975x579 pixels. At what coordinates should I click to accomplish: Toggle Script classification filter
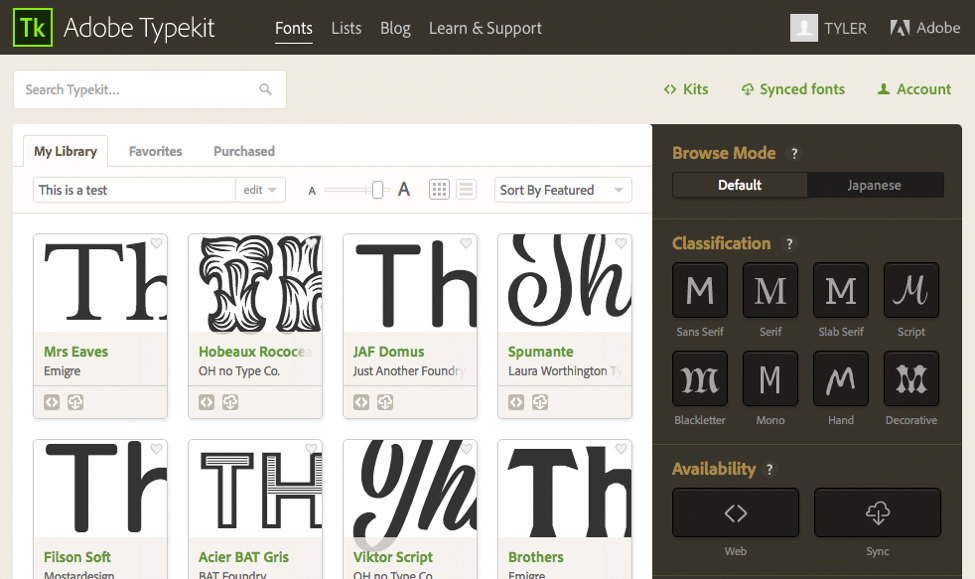[911, 290]
